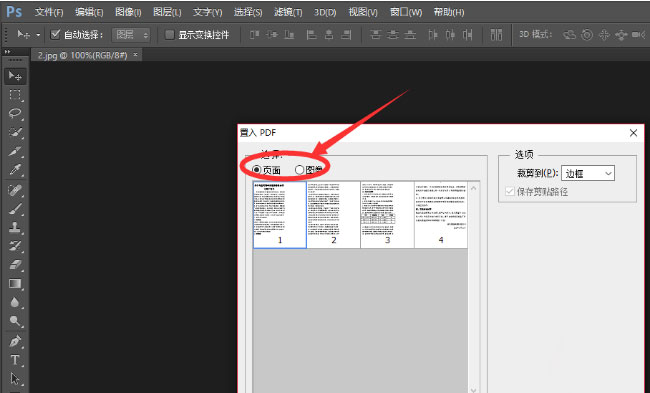Select the Lasso tool
This screenshot has height=393, width=650.
tap(15, 114)
